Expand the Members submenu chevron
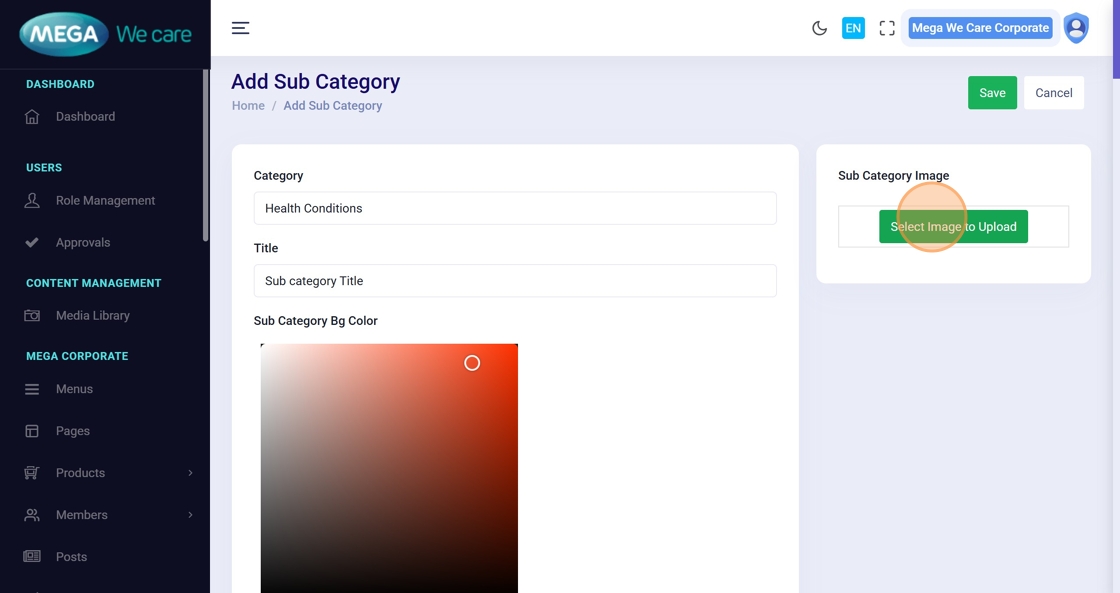The height and width of the screenshot is (593, 1120). [190, 515]
